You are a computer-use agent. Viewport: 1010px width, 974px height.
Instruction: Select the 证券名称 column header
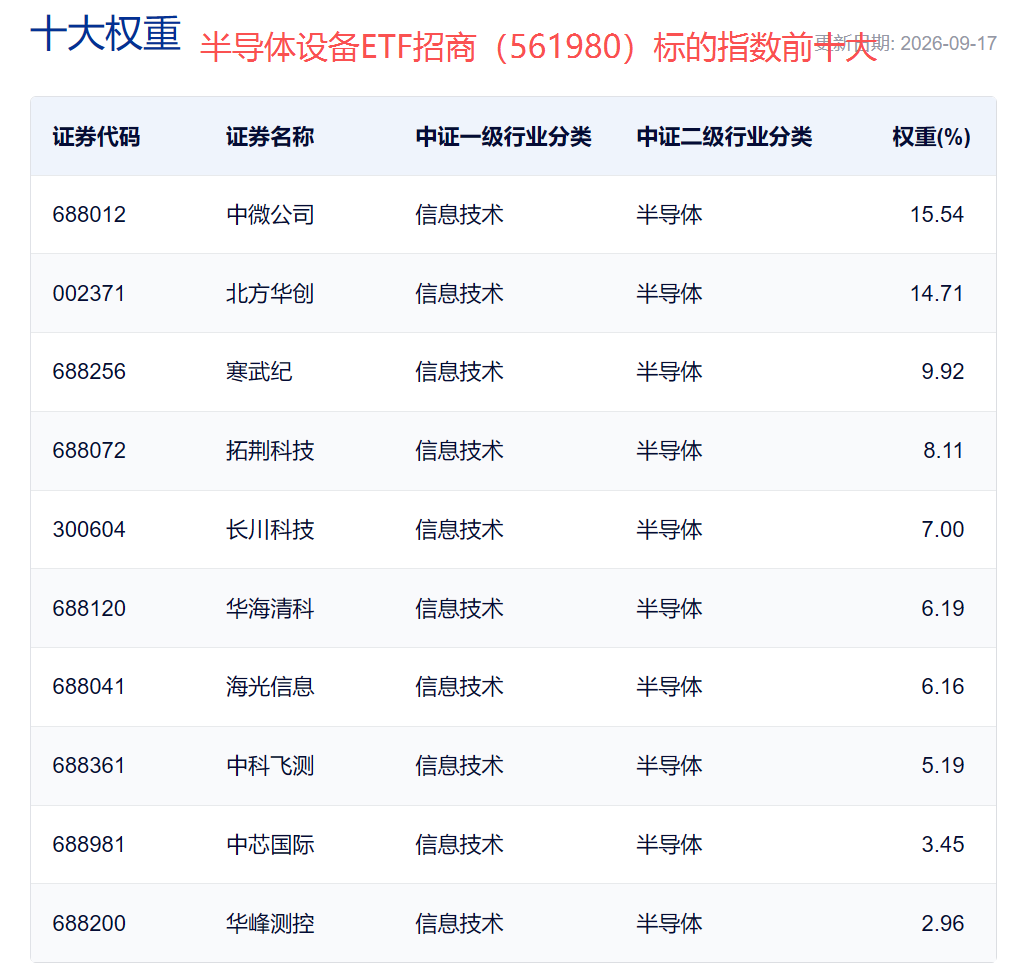tap(270, 137)
